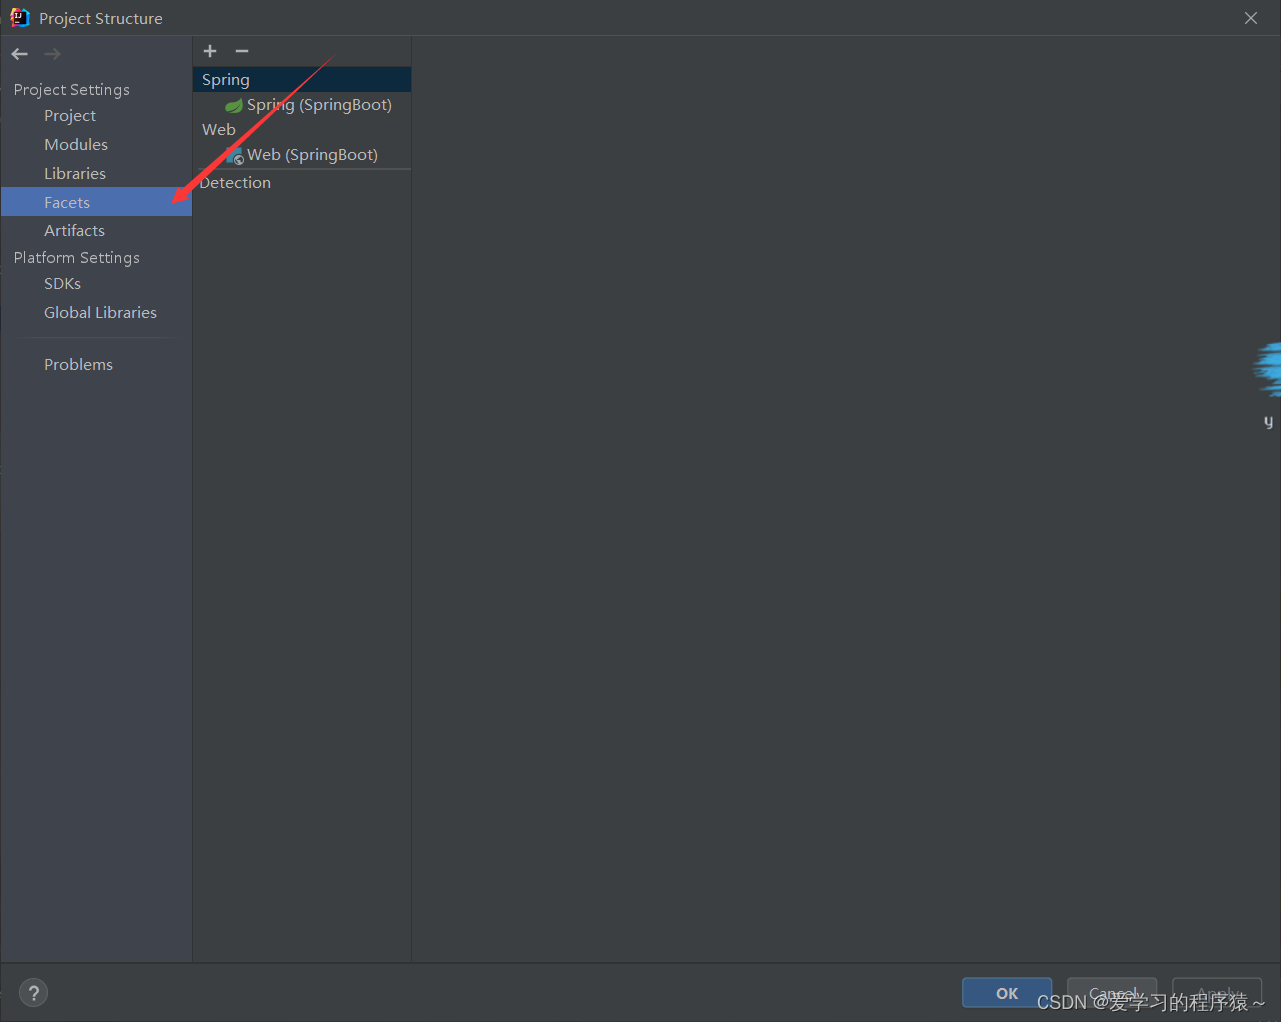Open Libraries settings page
The image size is (1281, 1022).
click(x=75, y=174)
